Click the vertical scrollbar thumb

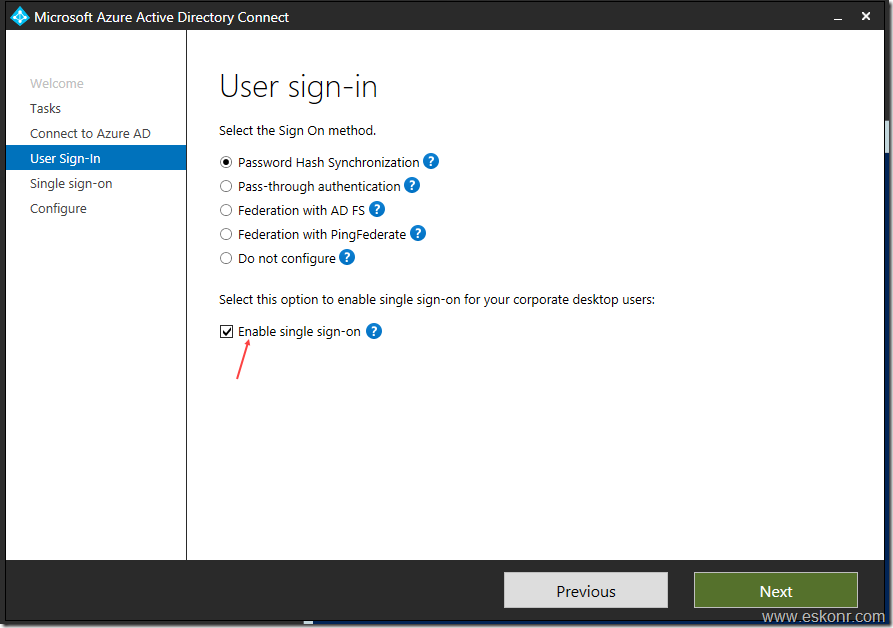(887, 137)
